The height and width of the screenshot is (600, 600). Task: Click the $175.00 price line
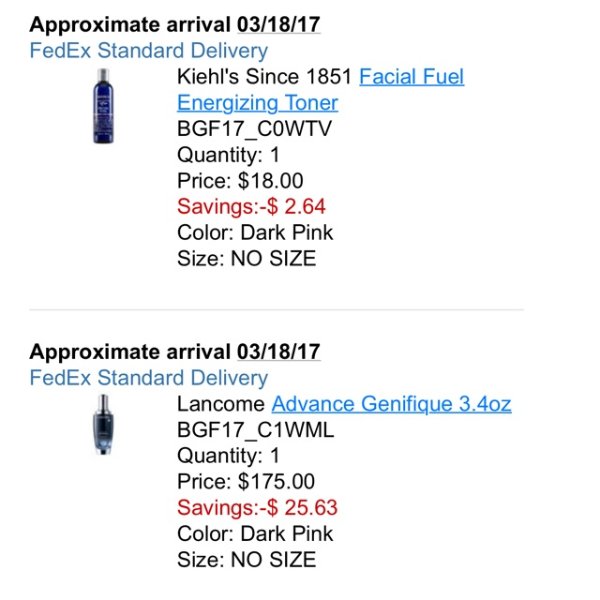coord(246,482)
